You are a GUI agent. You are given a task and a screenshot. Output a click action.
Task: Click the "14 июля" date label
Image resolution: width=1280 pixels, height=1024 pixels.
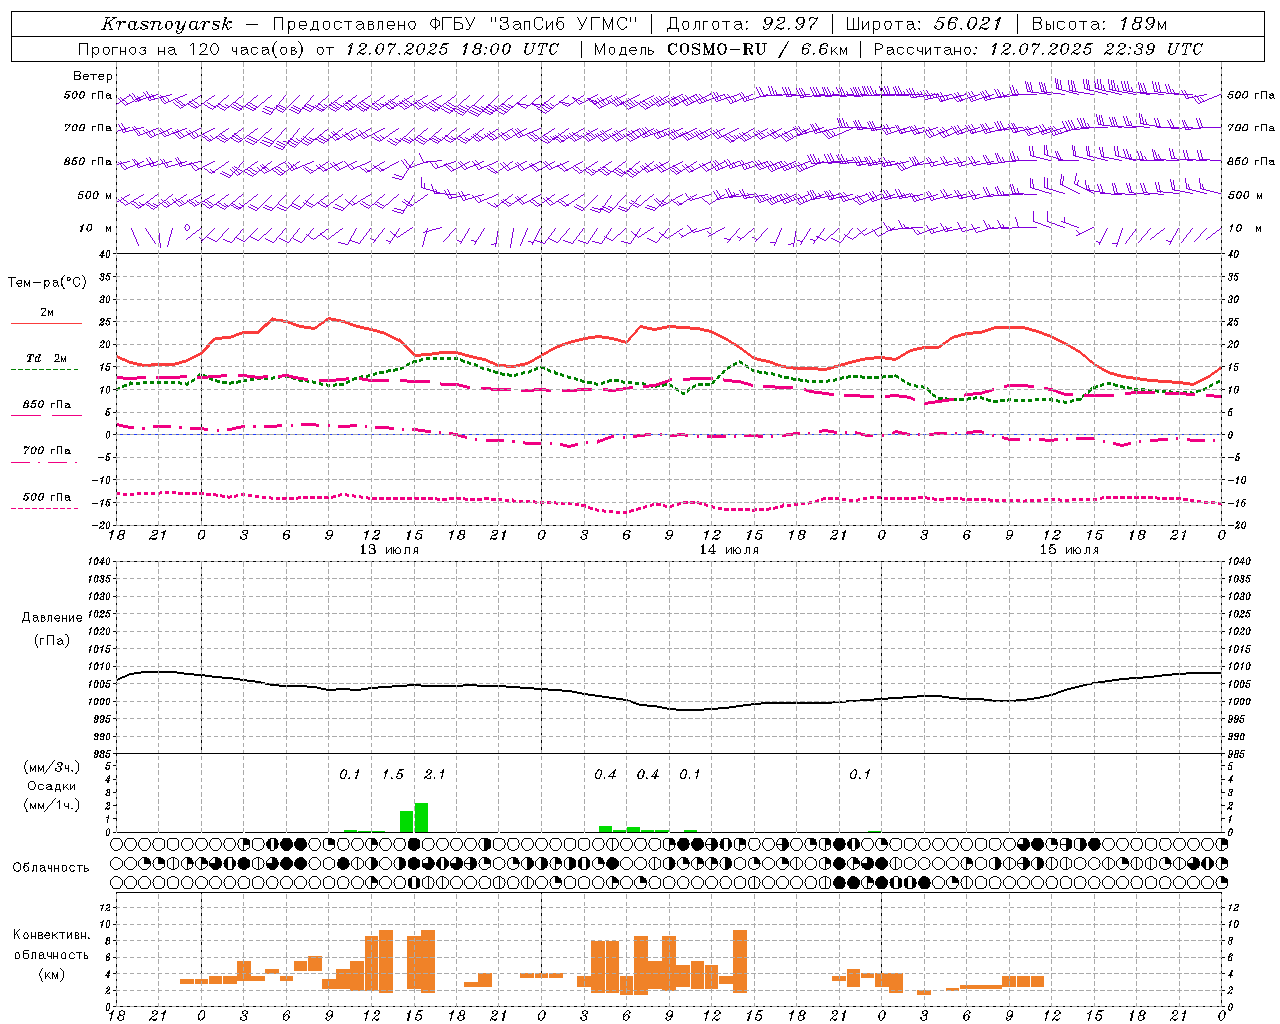(729, 550)
